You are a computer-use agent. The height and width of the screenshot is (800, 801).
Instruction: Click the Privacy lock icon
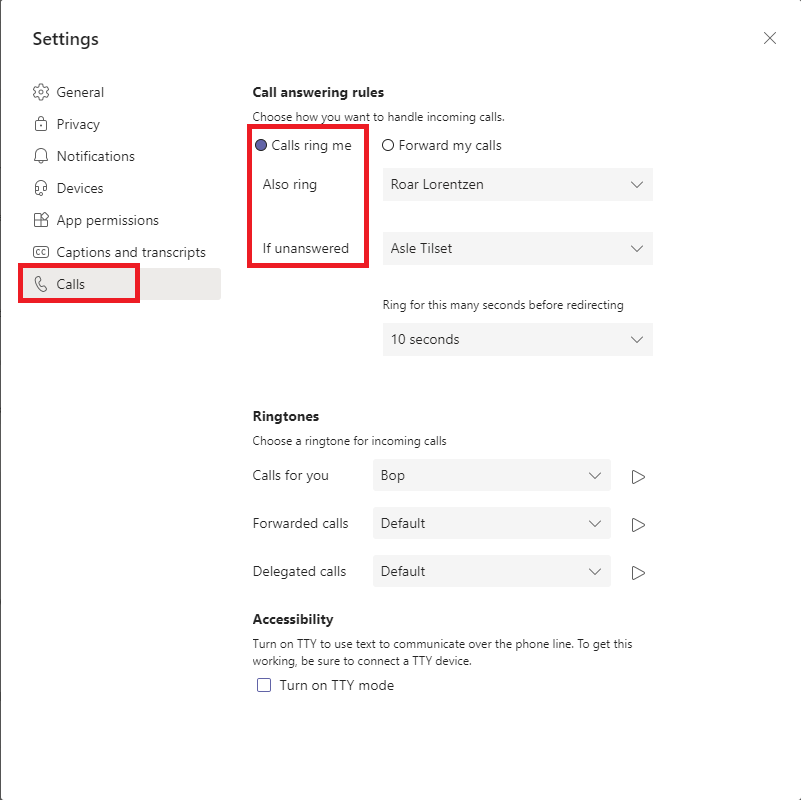coord(41,124)
